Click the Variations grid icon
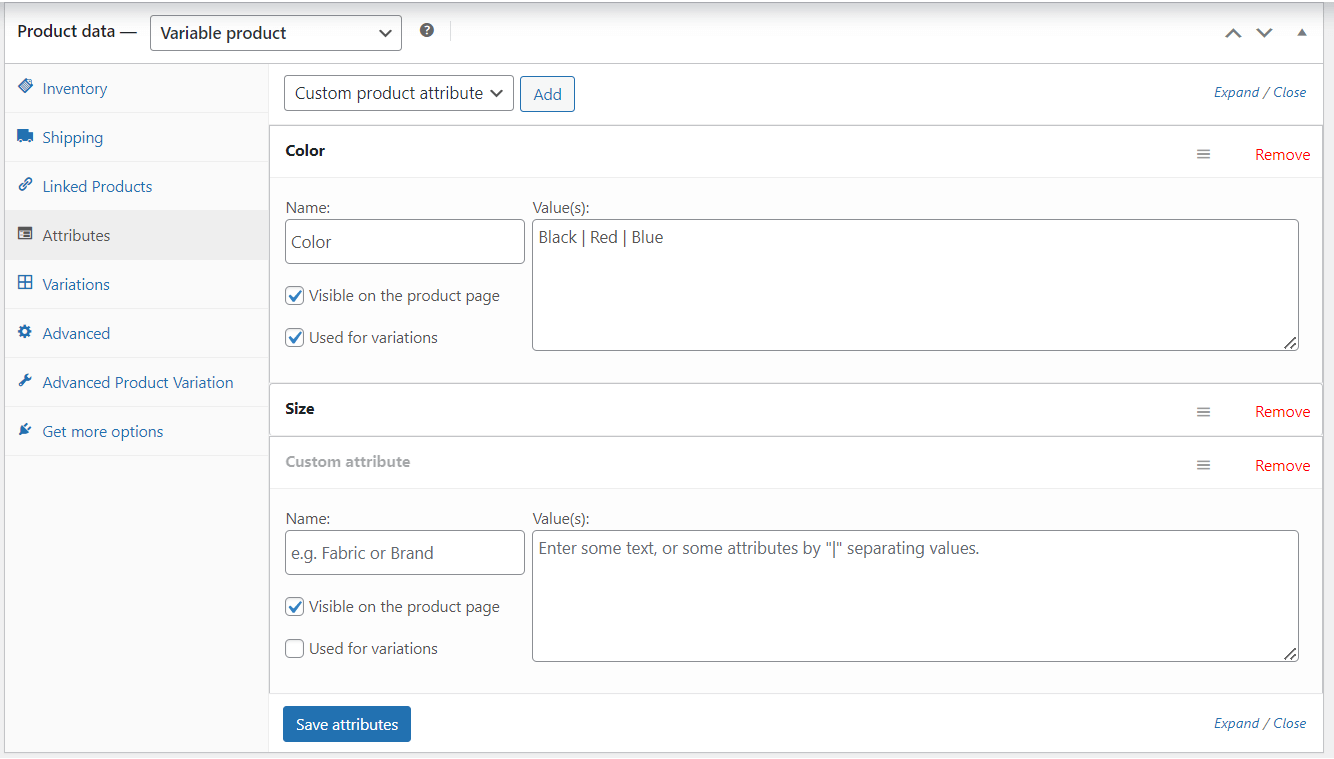Image resolution: width=1334 pixels, height=759 pixels. 25,284
